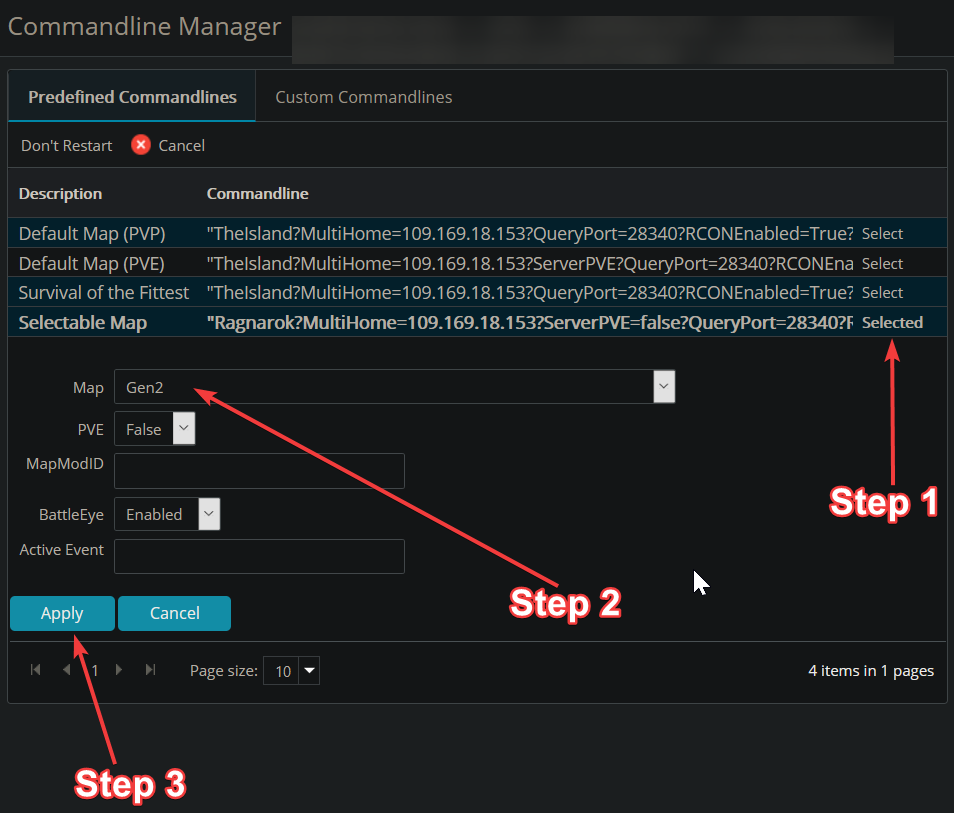Click previous page arrow icon
The width and height of the screenshot is (954, 813).
[x=67, y=670]
